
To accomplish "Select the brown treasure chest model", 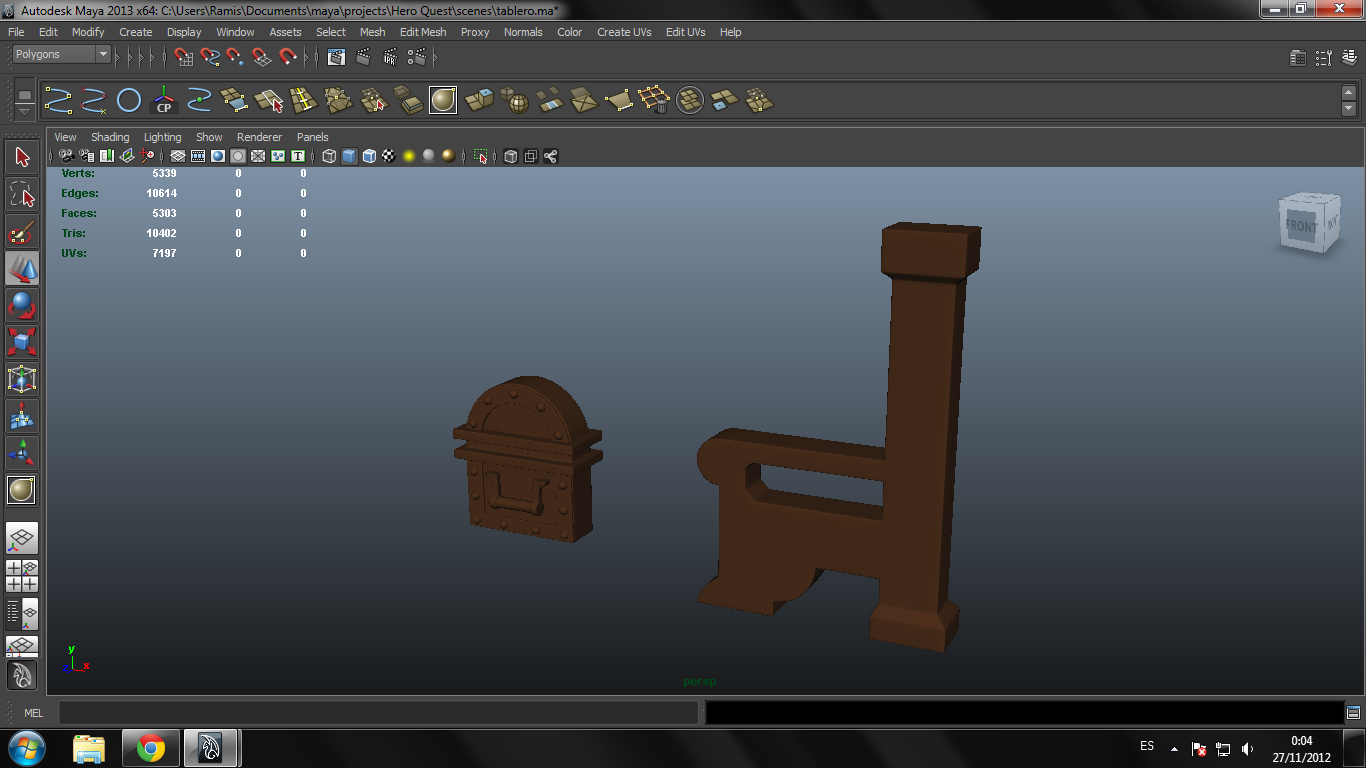I will click(527, 460).
